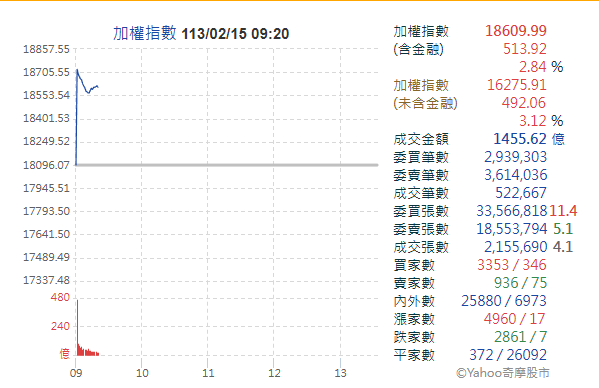Click the 委買張數 label
This screenshot has height=388, width=599.
pos(421,211)
